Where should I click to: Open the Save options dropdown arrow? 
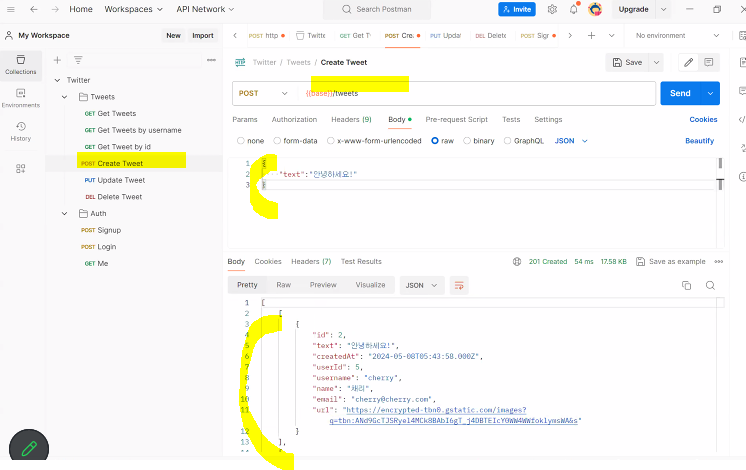(x=656, y=62)
